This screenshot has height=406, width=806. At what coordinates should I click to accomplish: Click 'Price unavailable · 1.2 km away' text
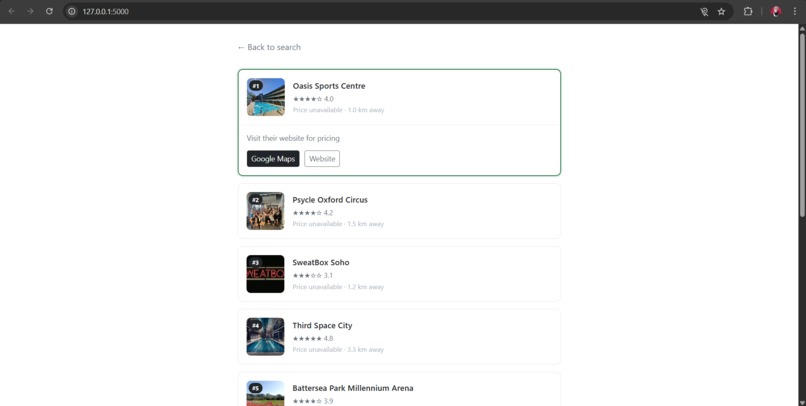pyautogui.click(x=338, y=287)
